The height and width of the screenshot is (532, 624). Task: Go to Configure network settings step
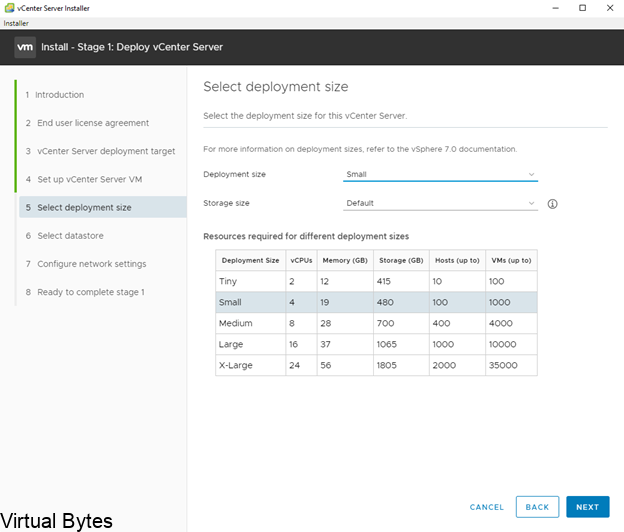click(86, 264)
